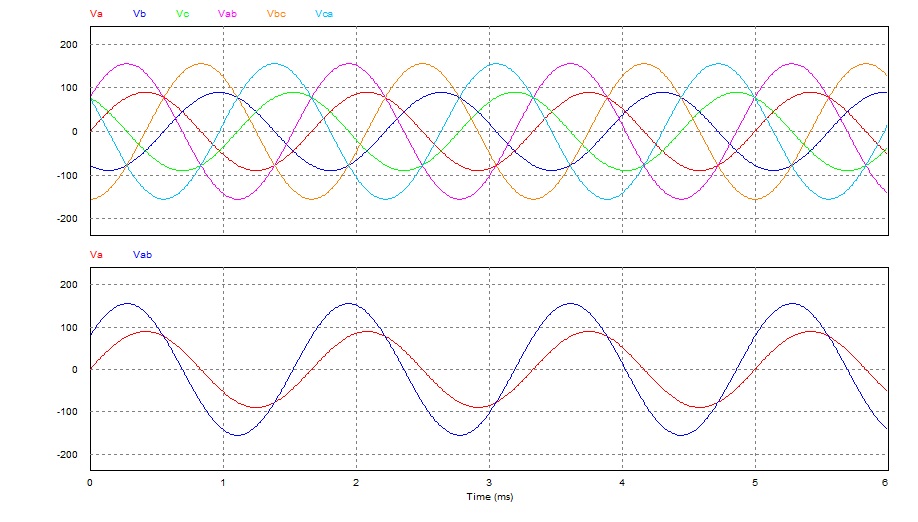Click the 5 tick on the time axis
918x522 pixels.
(x=755, y=483)
